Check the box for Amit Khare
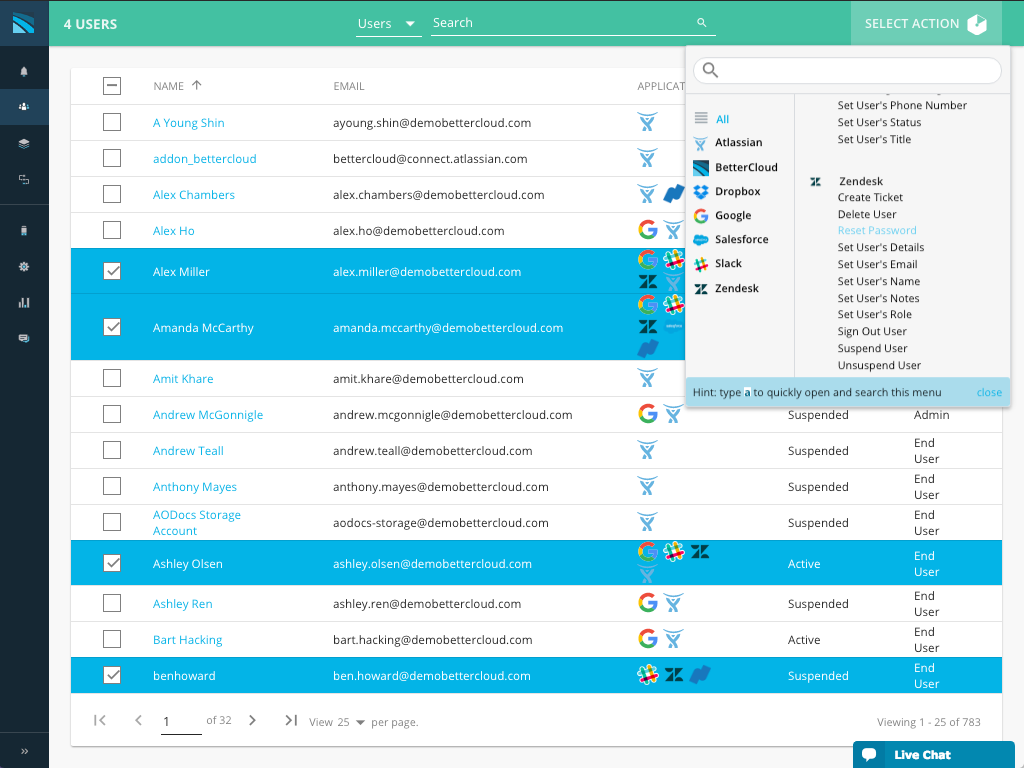The height and width of the screenshot is (768, 1024). coord(112,378)
